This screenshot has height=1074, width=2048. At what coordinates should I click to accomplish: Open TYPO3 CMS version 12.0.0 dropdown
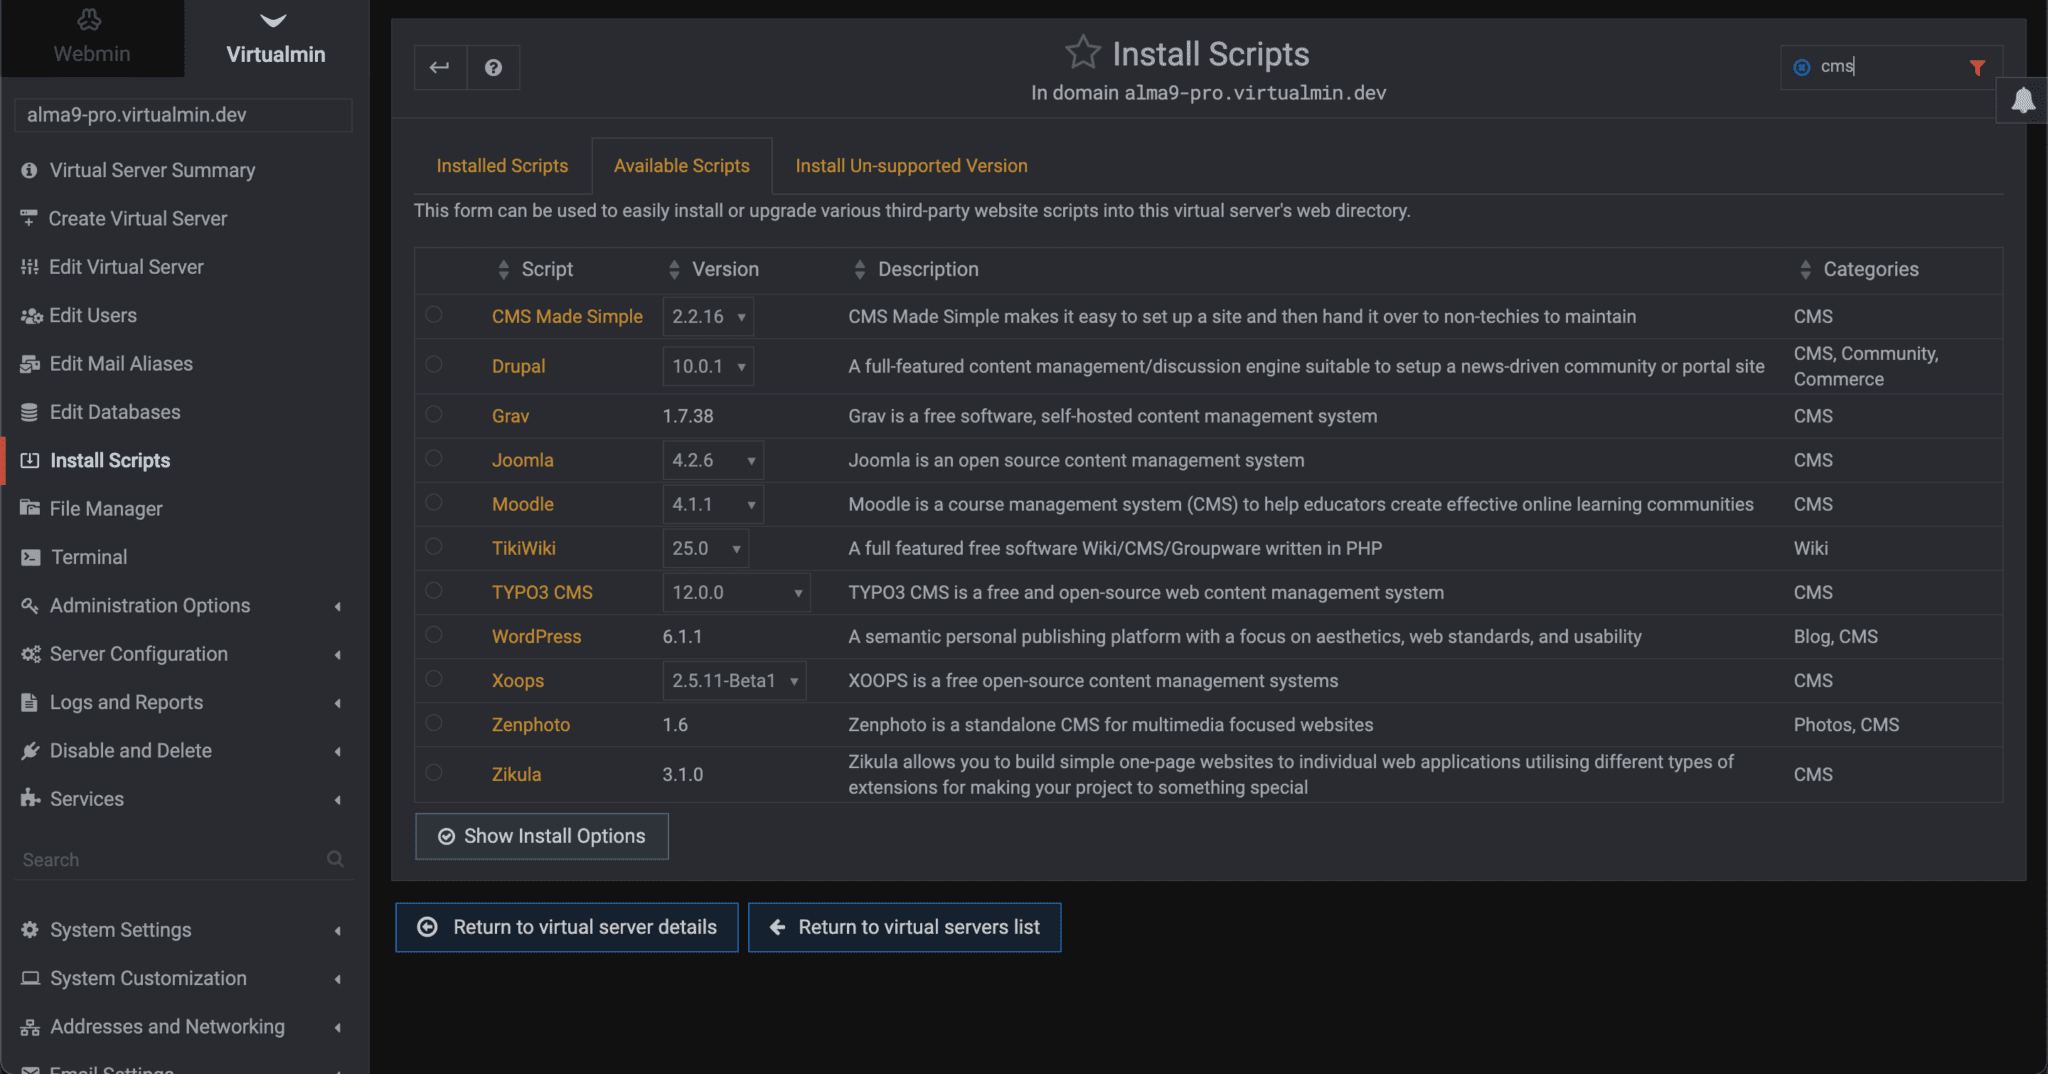click(736, 592)
